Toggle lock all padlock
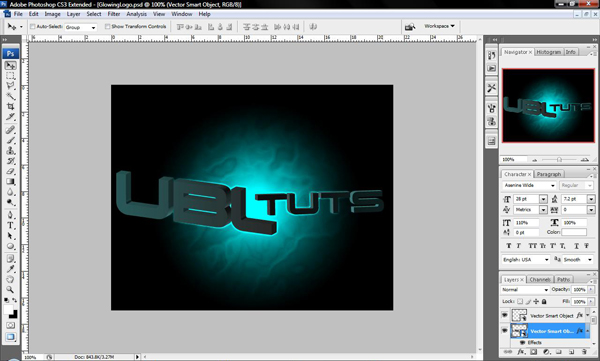This screenshot has width=600, height=361. tap(544, 302)
